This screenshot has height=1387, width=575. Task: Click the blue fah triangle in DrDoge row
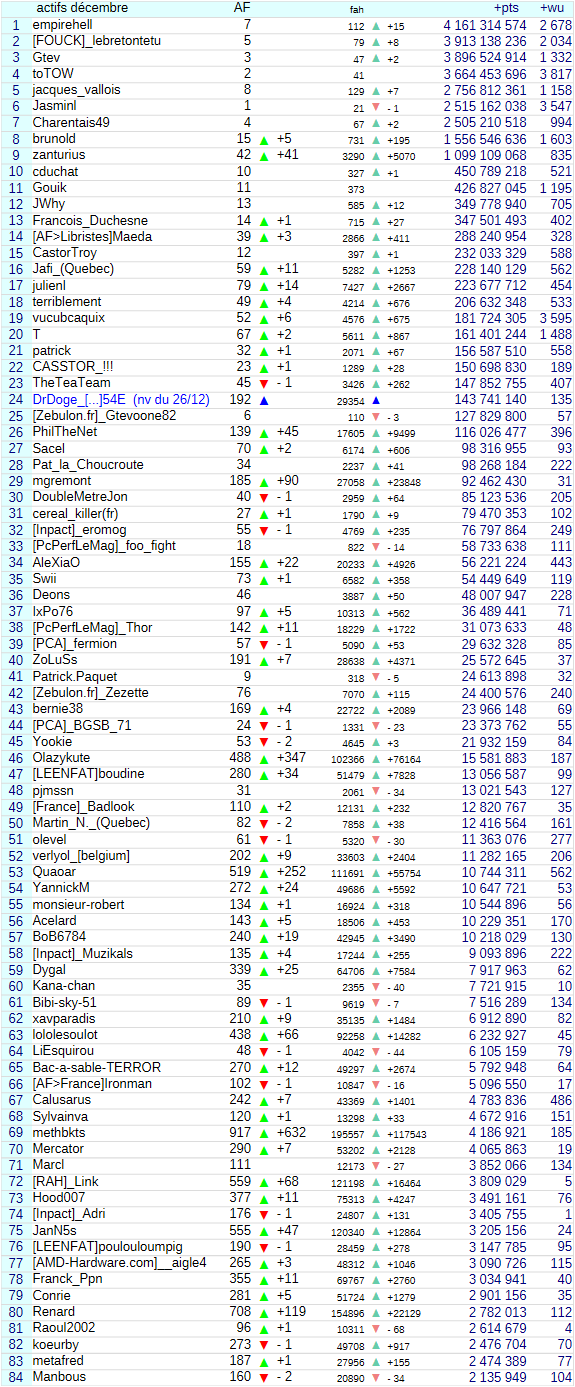tap(376, 400)
